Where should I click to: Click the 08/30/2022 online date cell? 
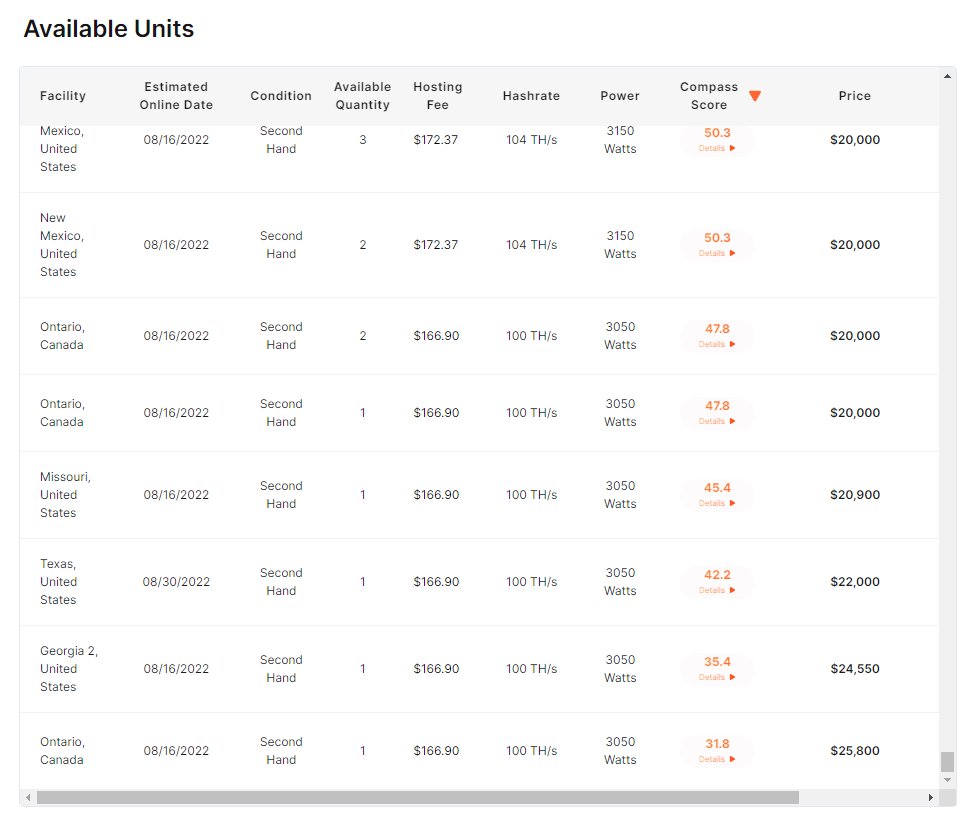click(176, 581)
